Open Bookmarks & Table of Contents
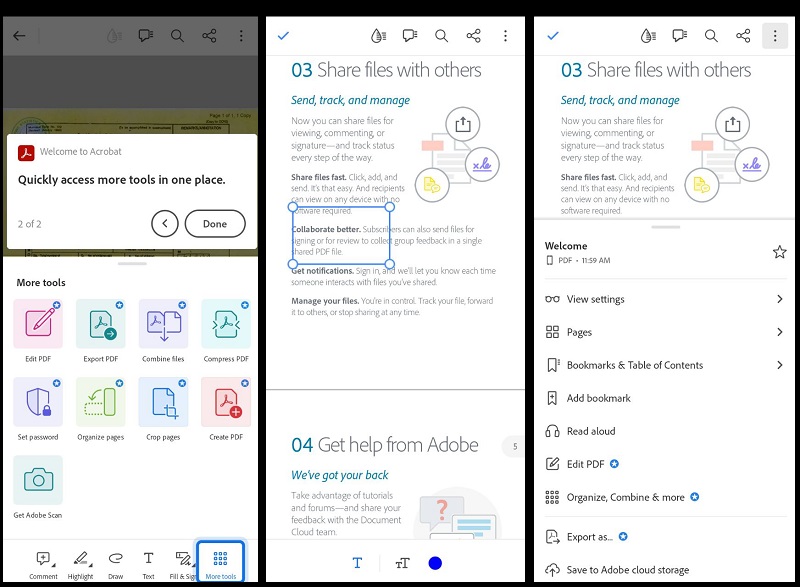The image size is (800, 587). (665, 365)
